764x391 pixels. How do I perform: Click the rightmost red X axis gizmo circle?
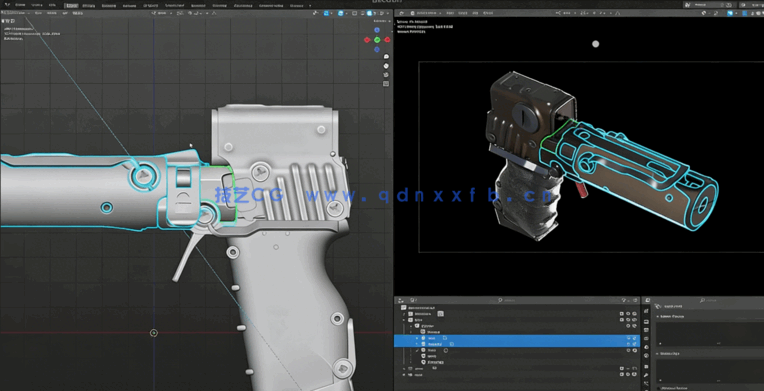coord(387,39)
